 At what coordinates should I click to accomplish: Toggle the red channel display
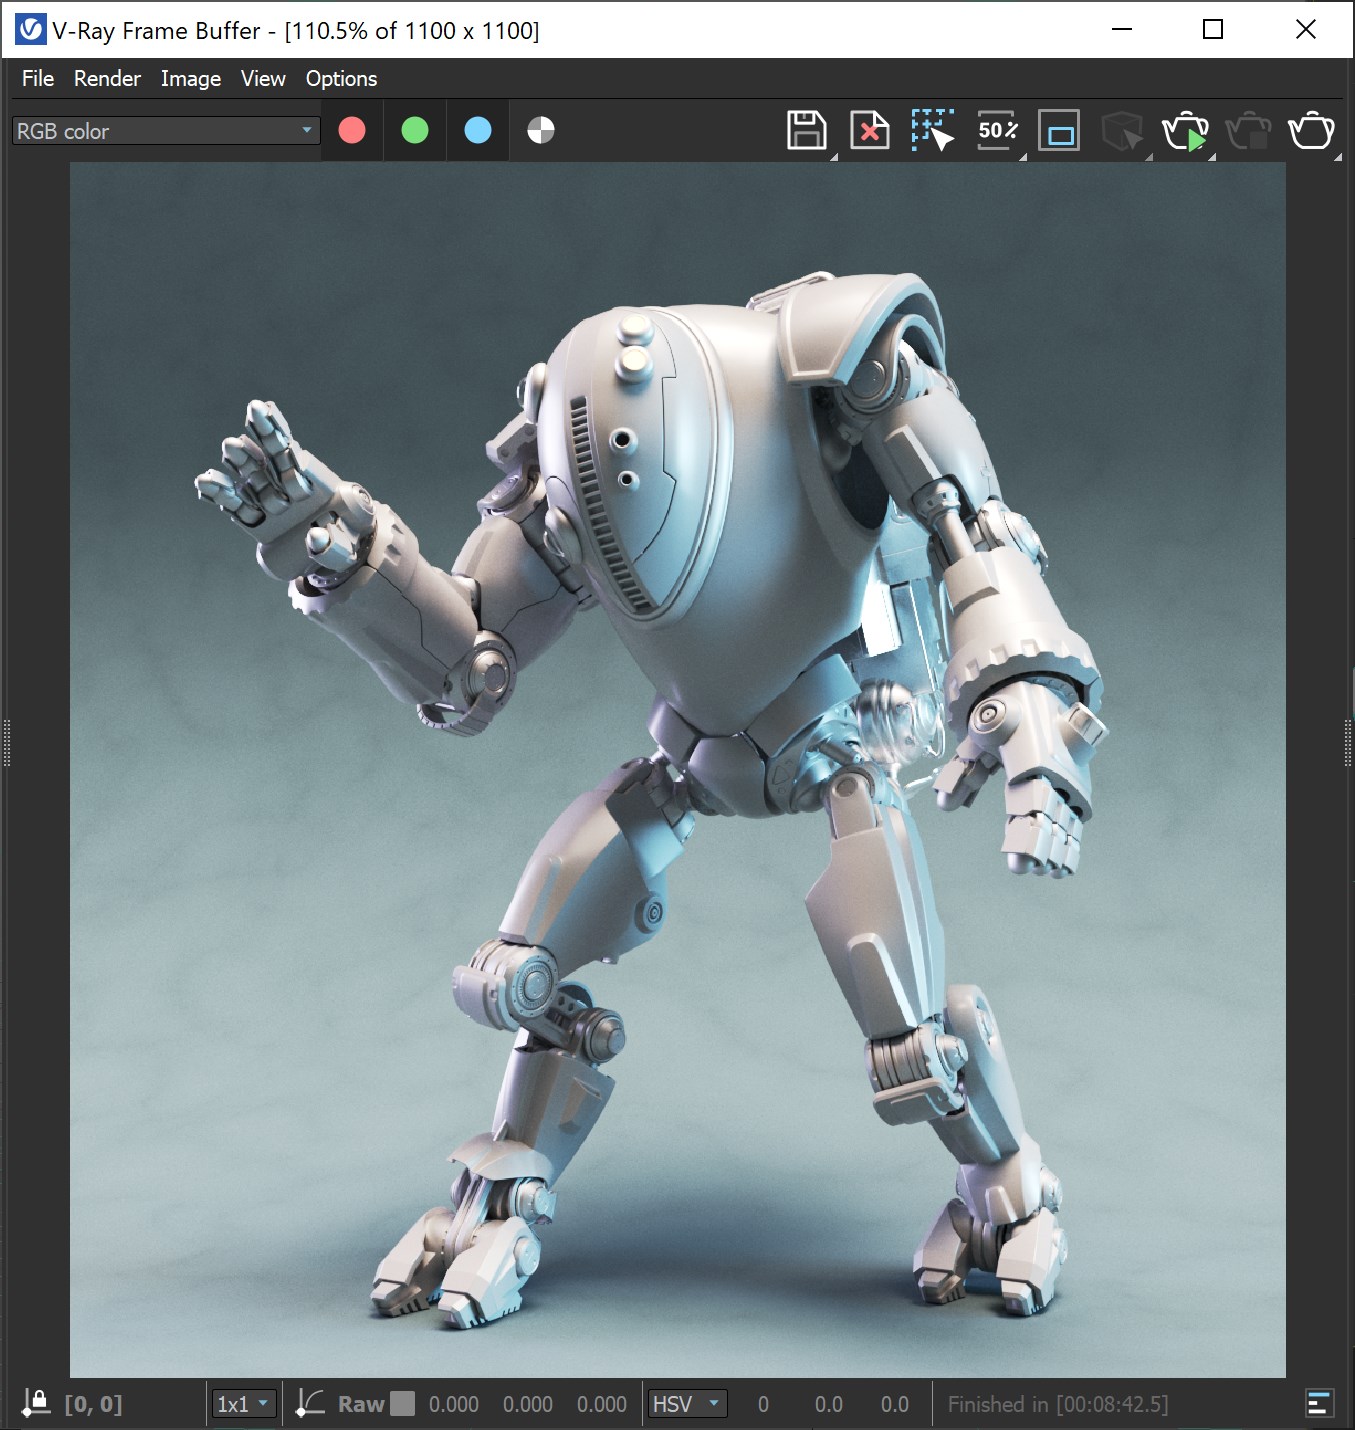point(351,130)
